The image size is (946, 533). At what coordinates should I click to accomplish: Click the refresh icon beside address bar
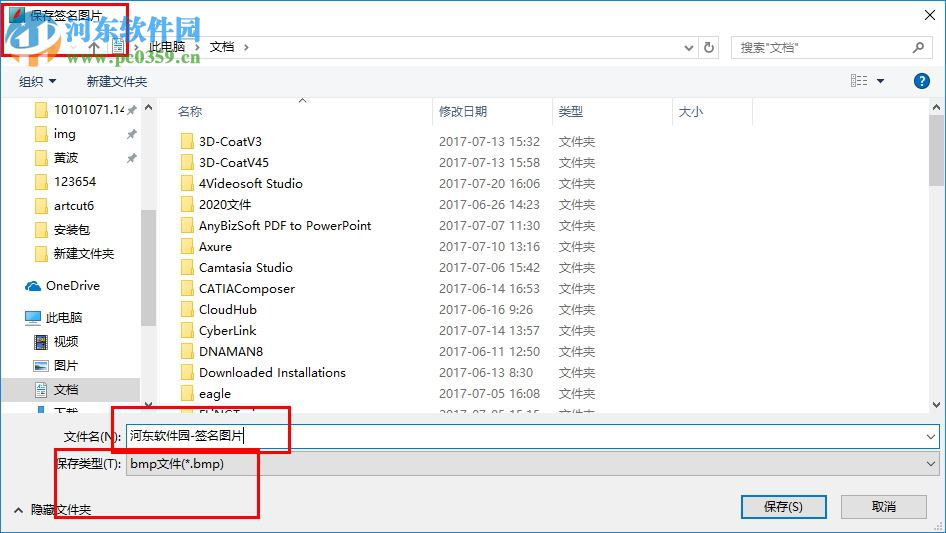710,47
